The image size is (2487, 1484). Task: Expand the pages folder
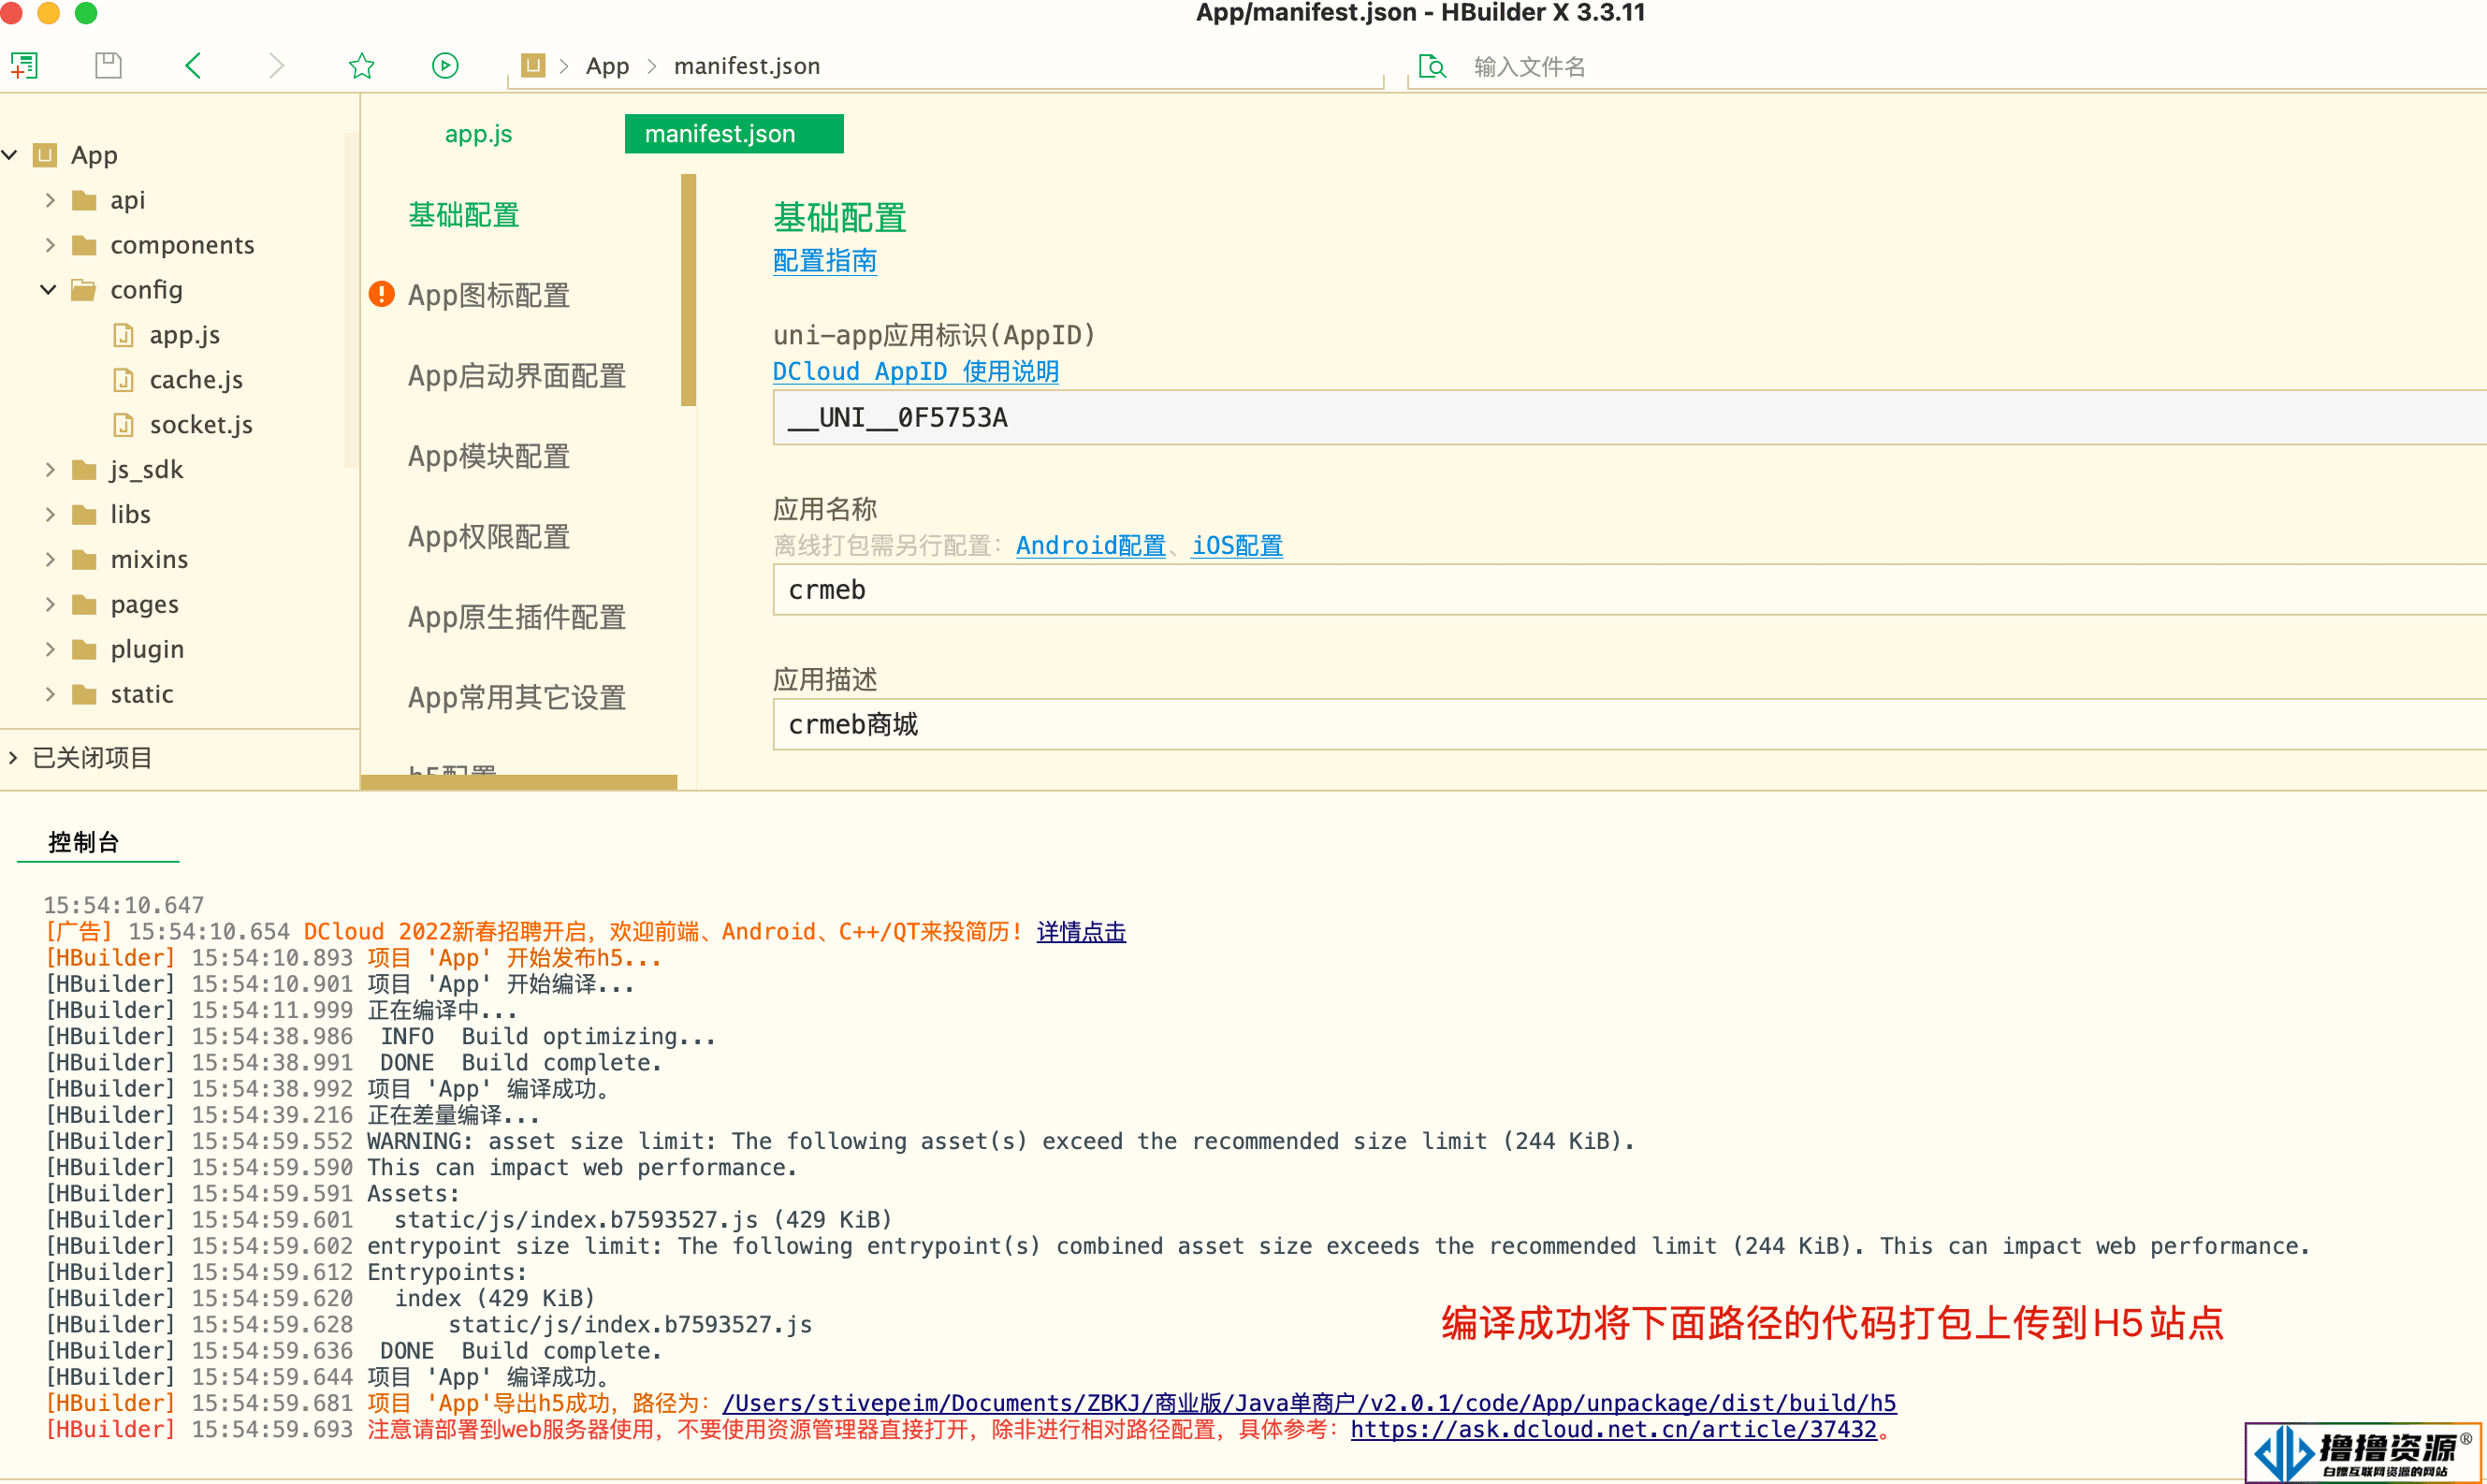tap(50, 605)
